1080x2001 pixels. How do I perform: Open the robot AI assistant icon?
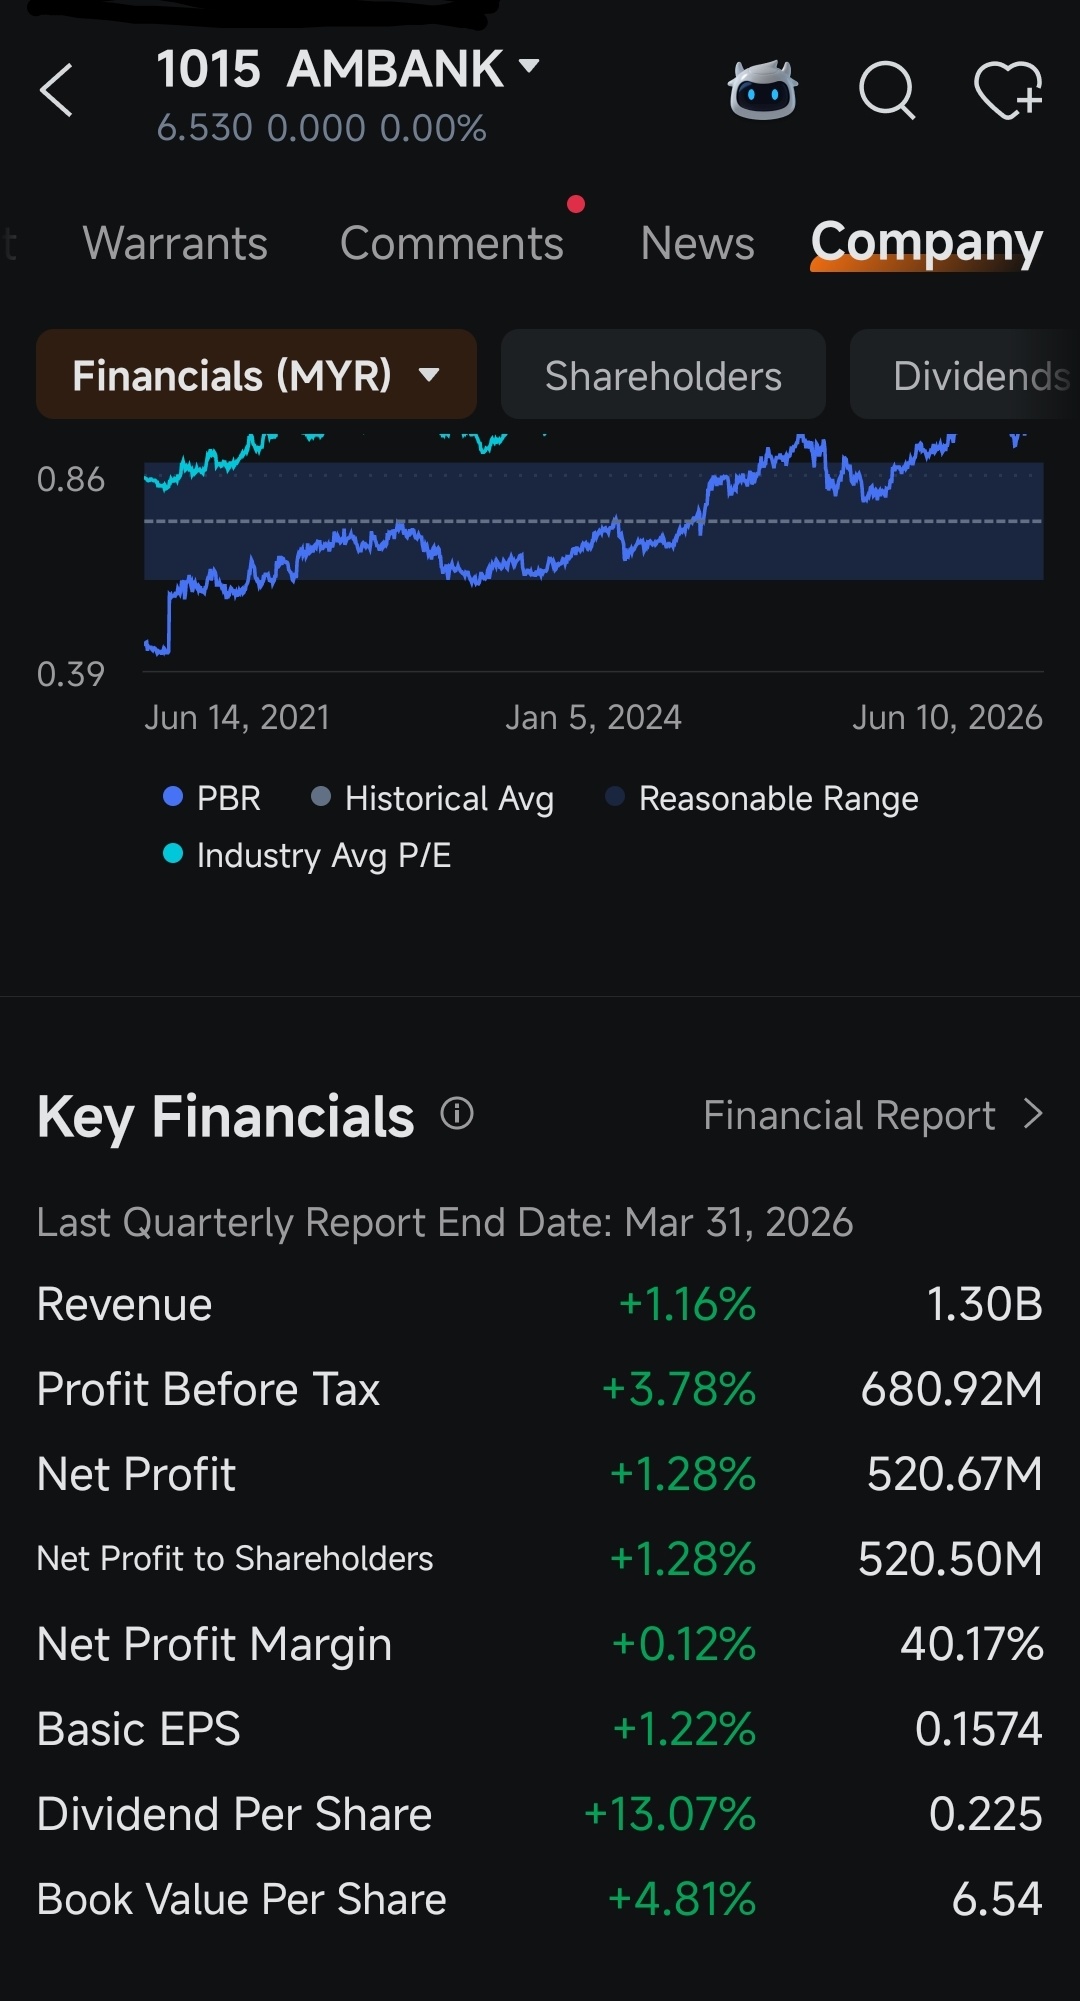[x=763, y=90]
